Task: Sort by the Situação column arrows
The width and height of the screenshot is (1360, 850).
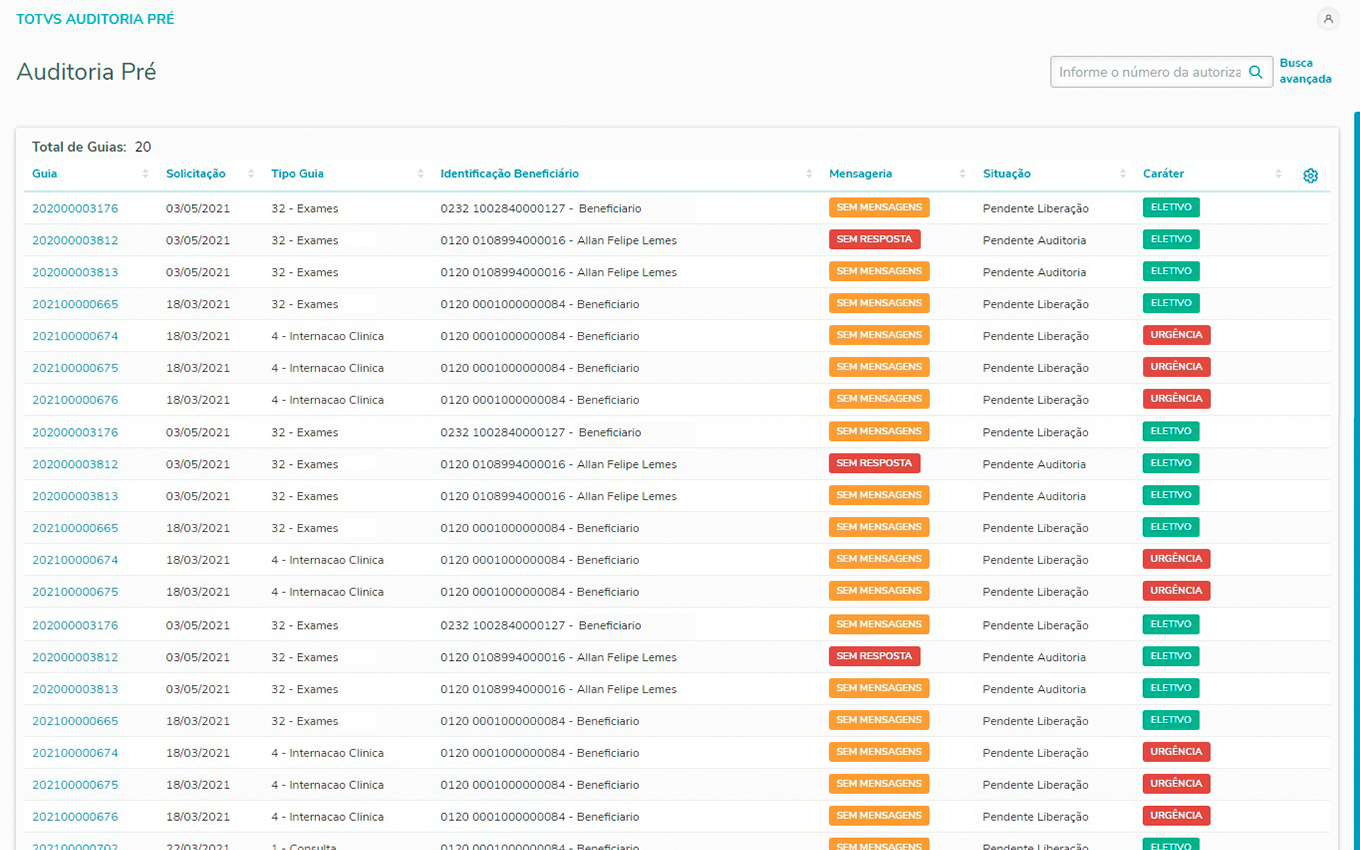Action: click(1123, 174)
